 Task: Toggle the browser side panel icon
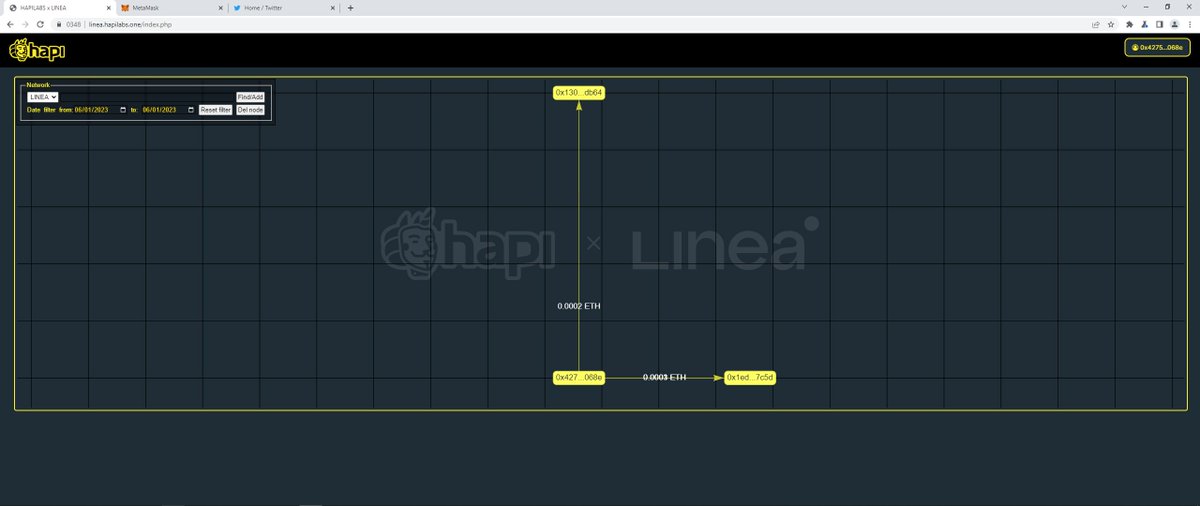(x=1159, y=24)
